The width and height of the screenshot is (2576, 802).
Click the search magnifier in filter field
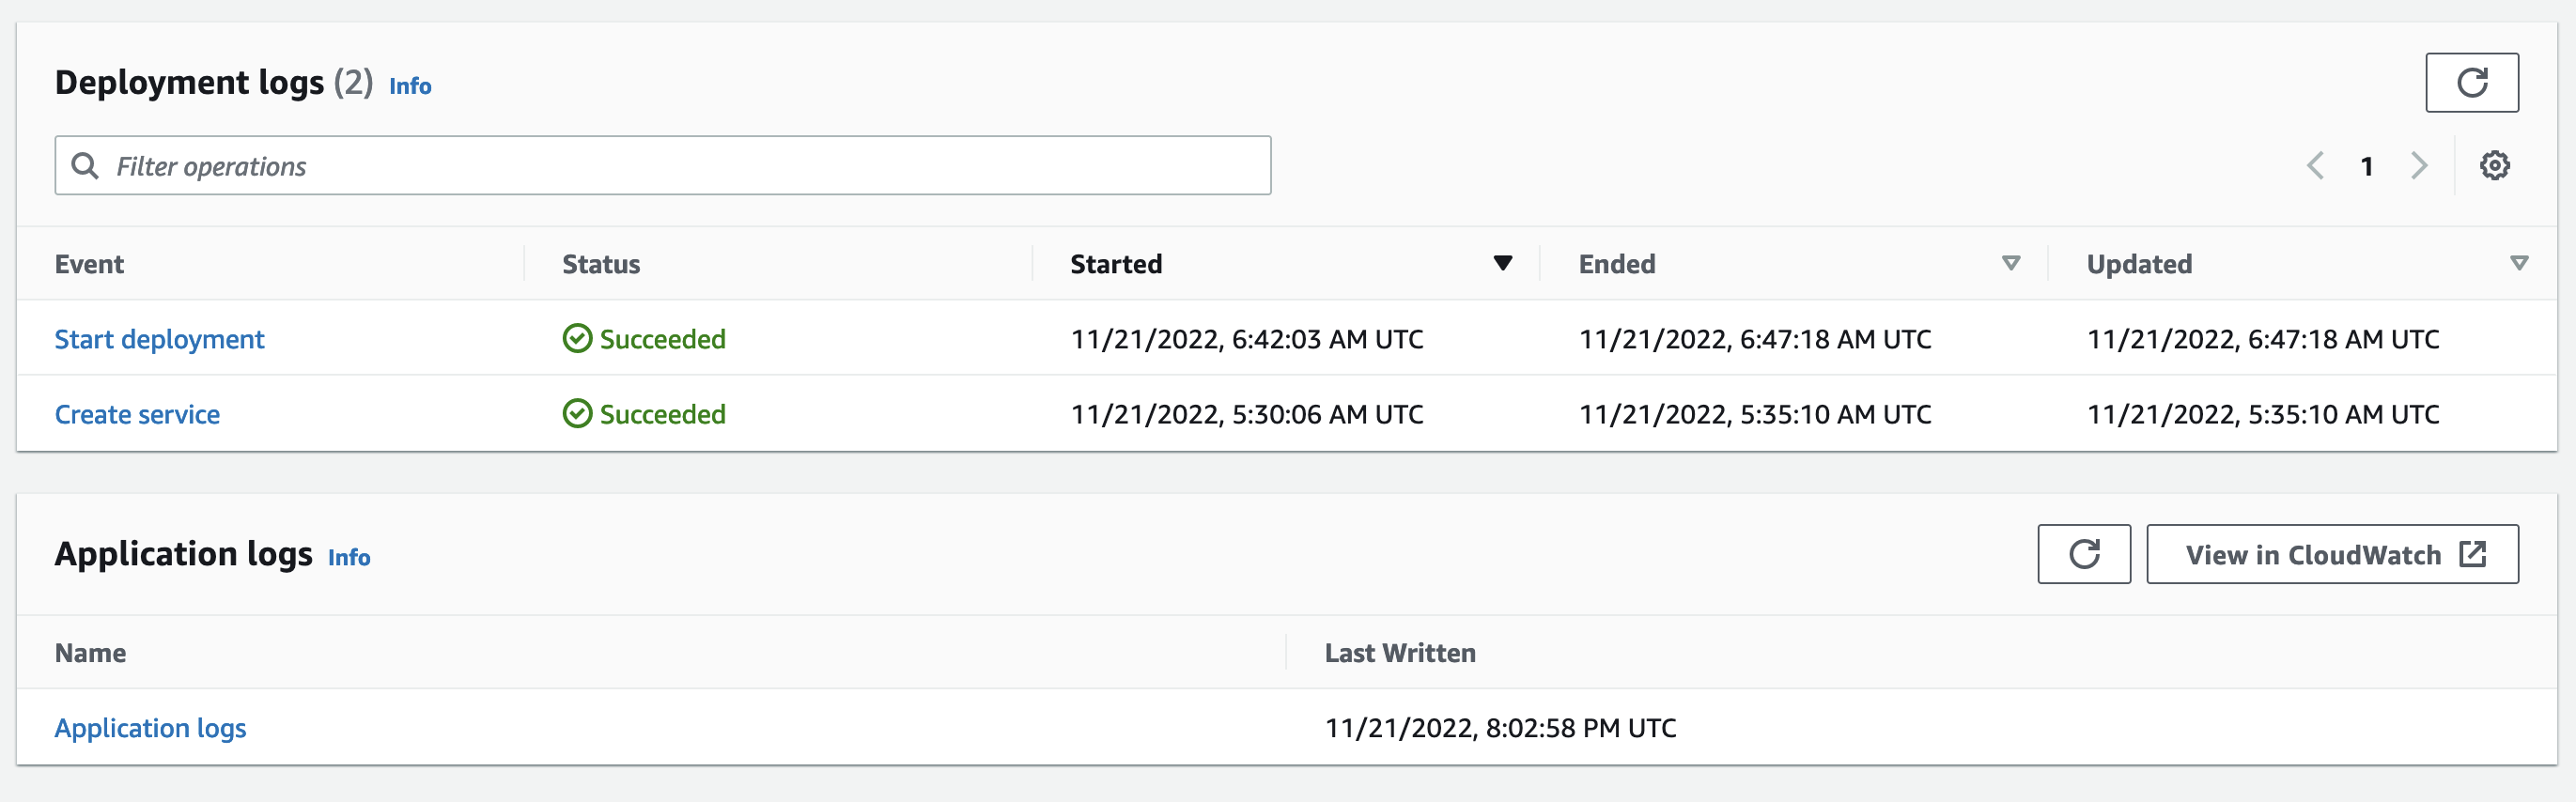click(86, 164)
